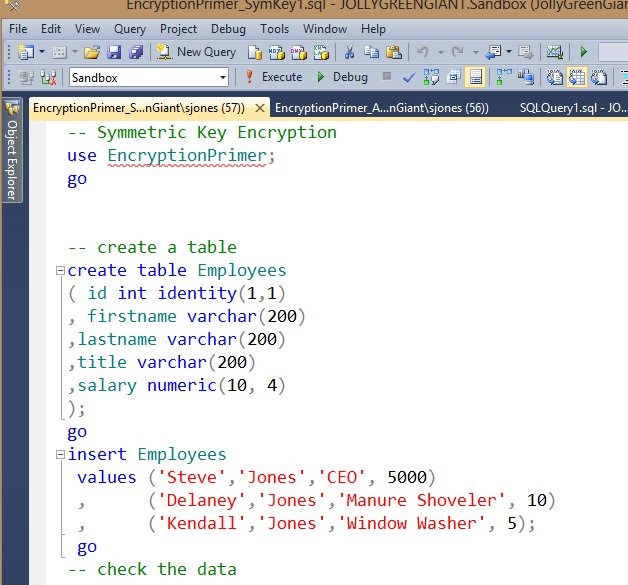Click the Cancel Executing Query stop icon
This screenshot has width=628, height=585.
pyautogui.click(x=387, y=77)
